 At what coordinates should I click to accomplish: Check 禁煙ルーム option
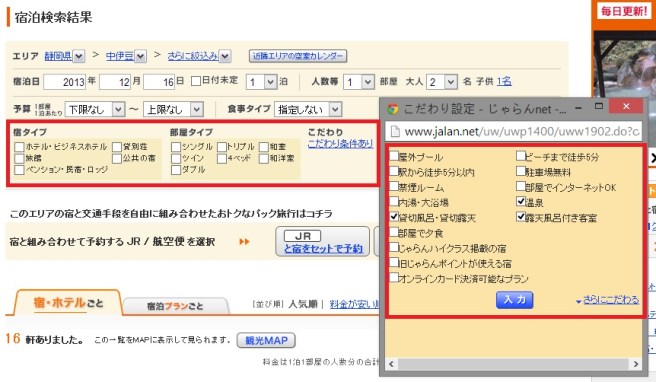point(394,186)
